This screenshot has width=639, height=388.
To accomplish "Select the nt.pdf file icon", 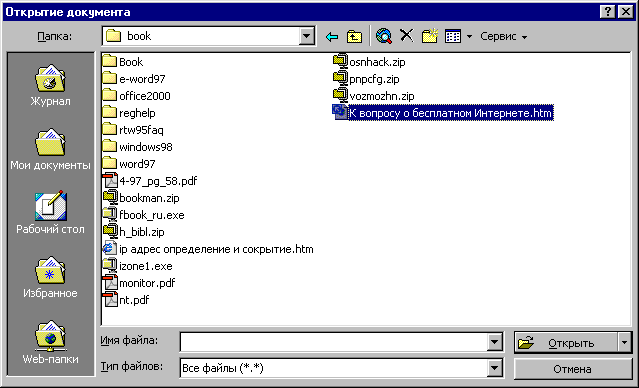I will pos(110,300).
